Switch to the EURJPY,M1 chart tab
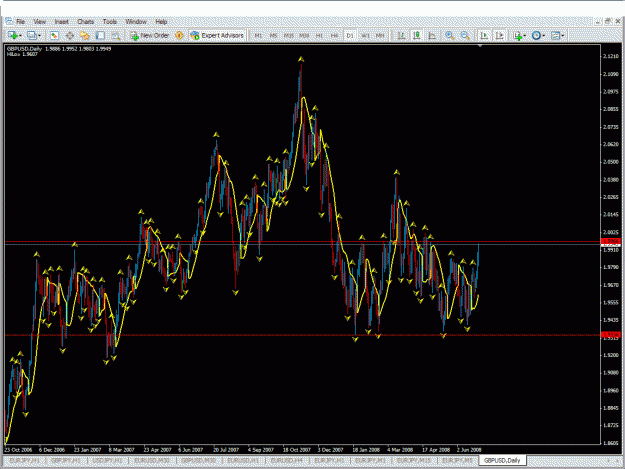 coord(370,461)
